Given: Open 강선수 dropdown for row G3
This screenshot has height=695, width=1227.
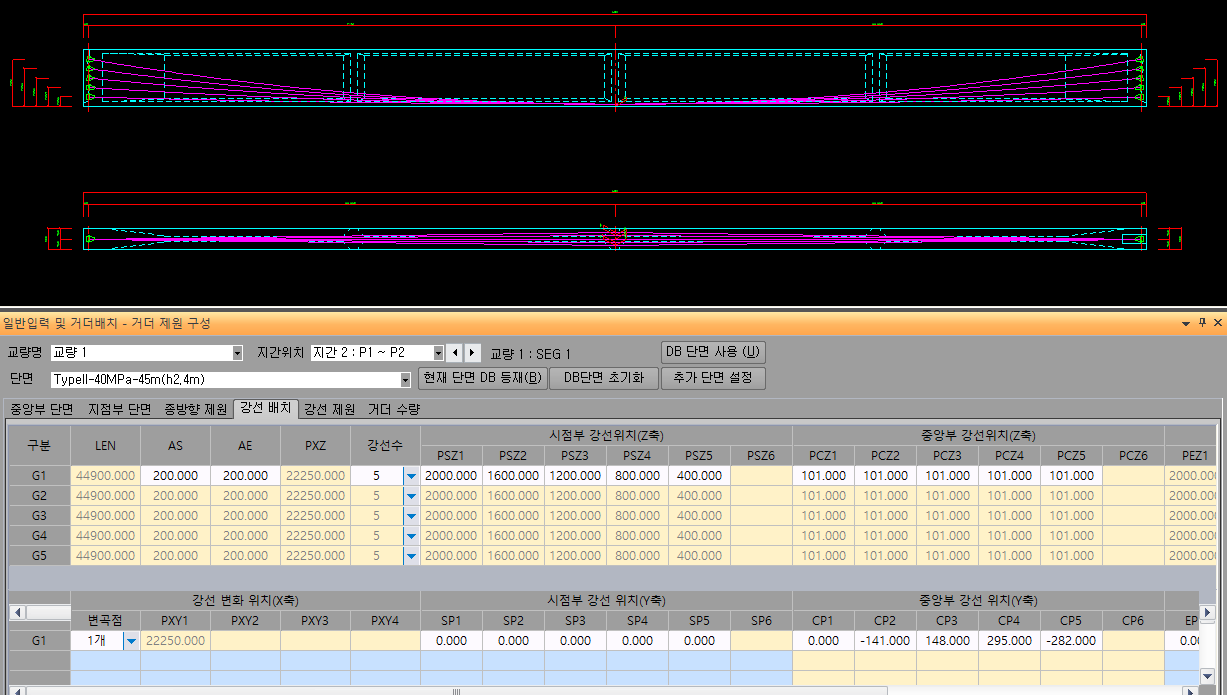Looking at the screenshot, I should pos(411,516).
